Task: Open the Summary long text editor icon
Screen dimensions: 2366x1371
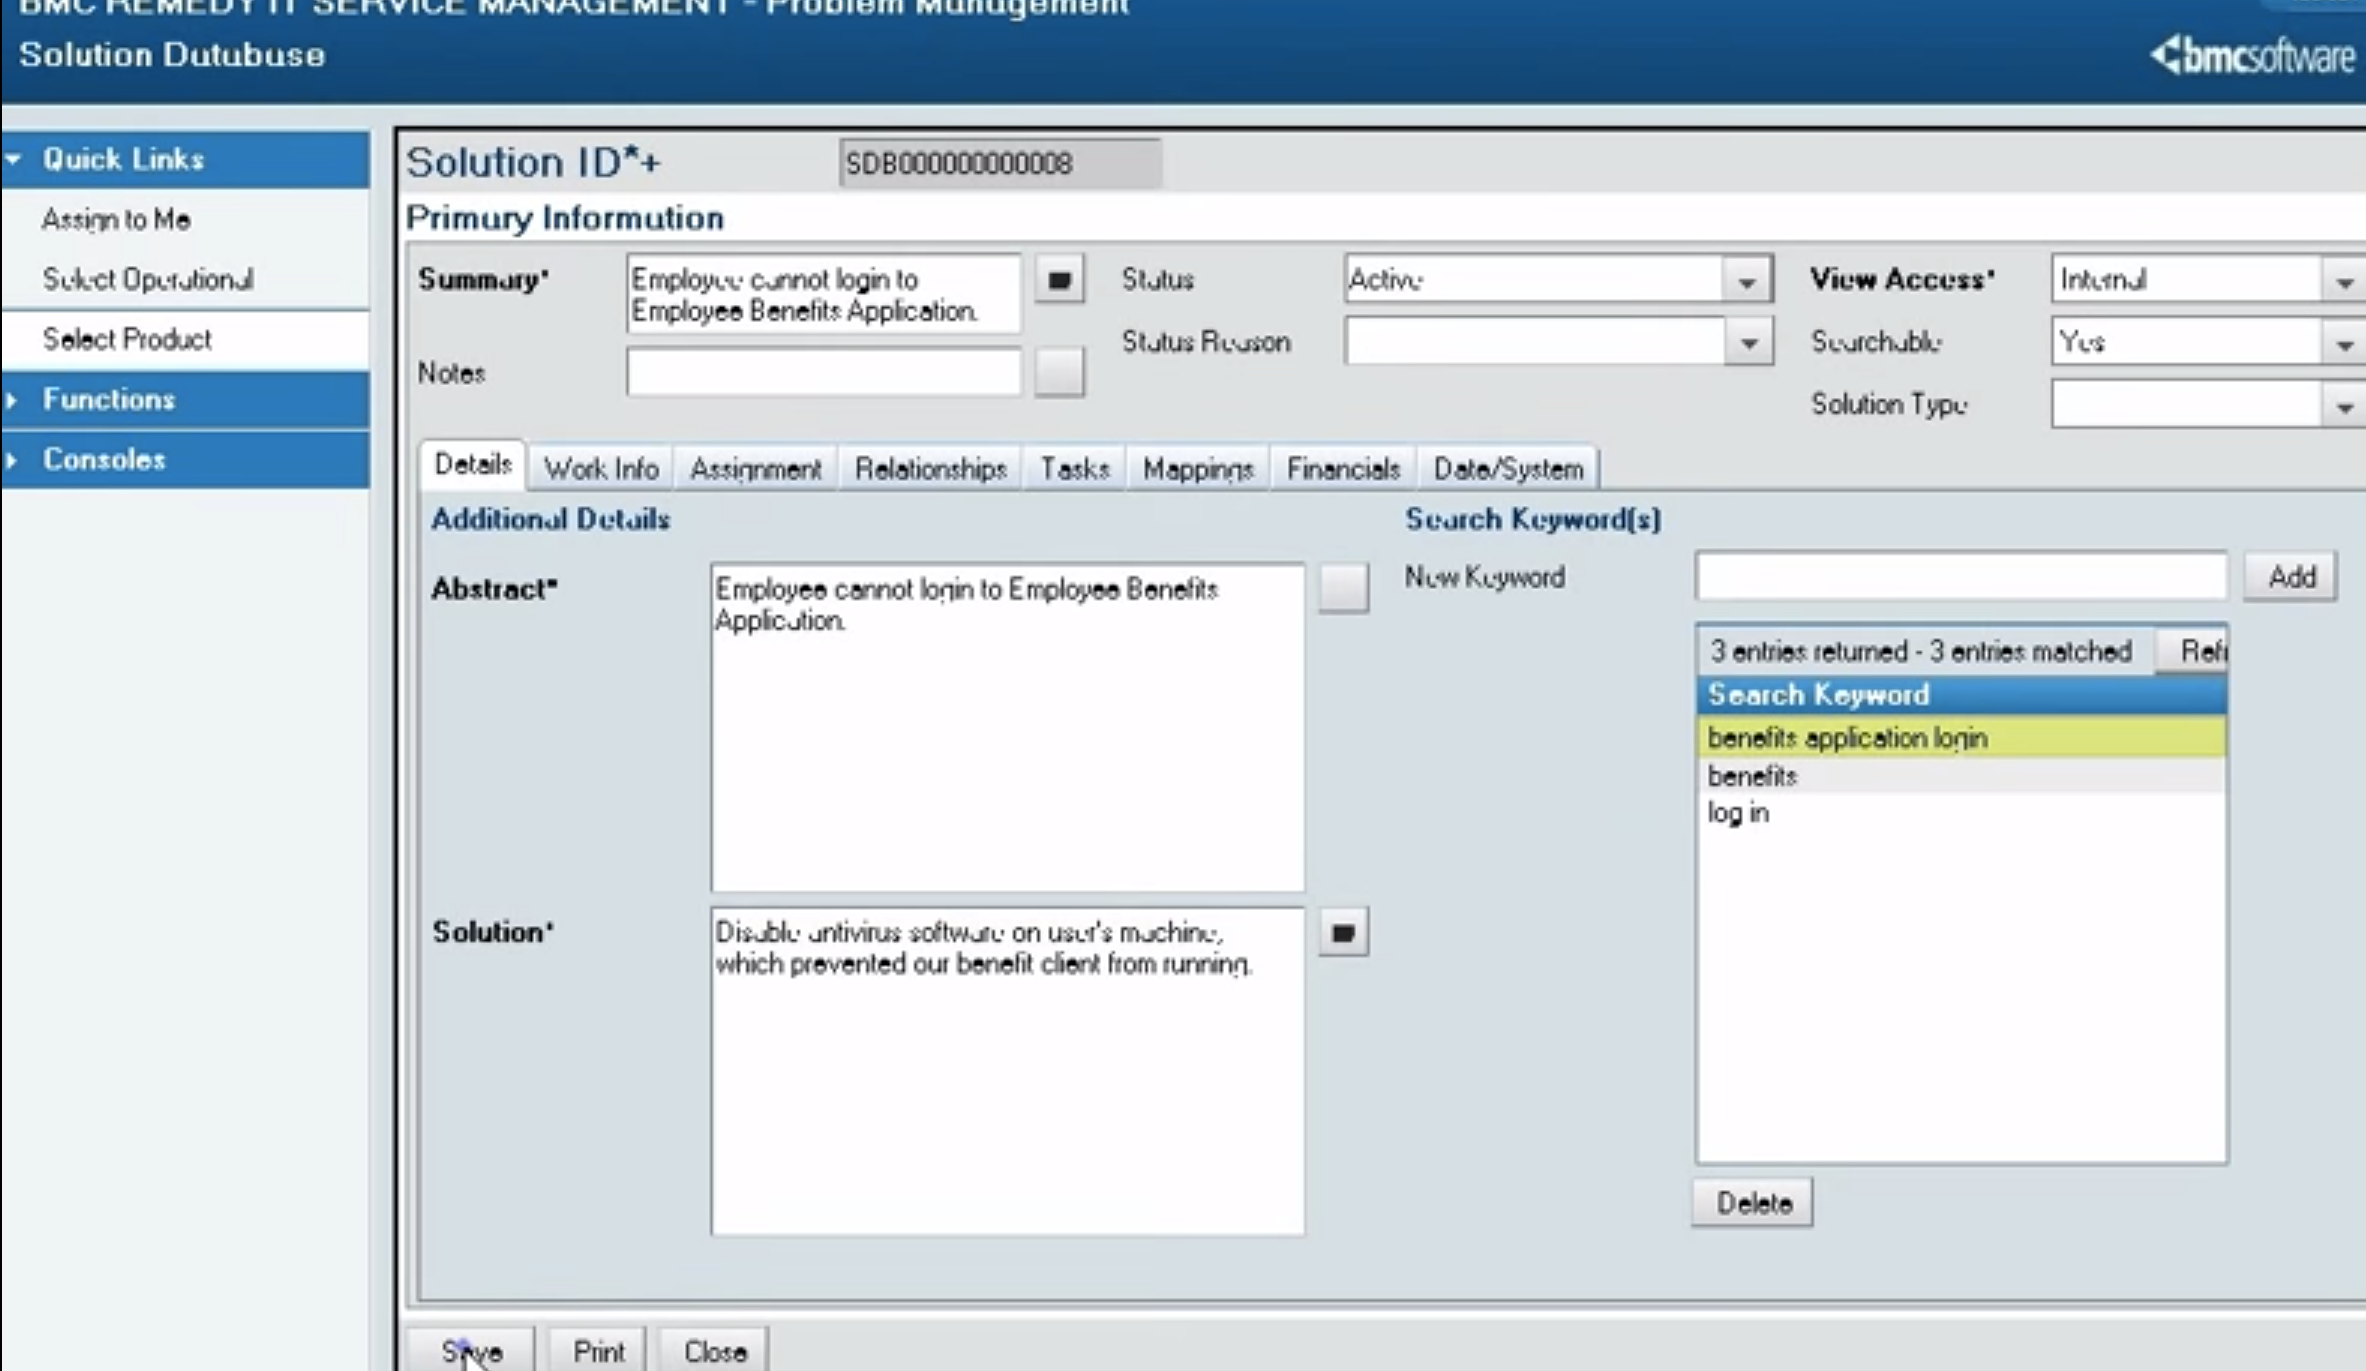Action: pos(1058,280)
